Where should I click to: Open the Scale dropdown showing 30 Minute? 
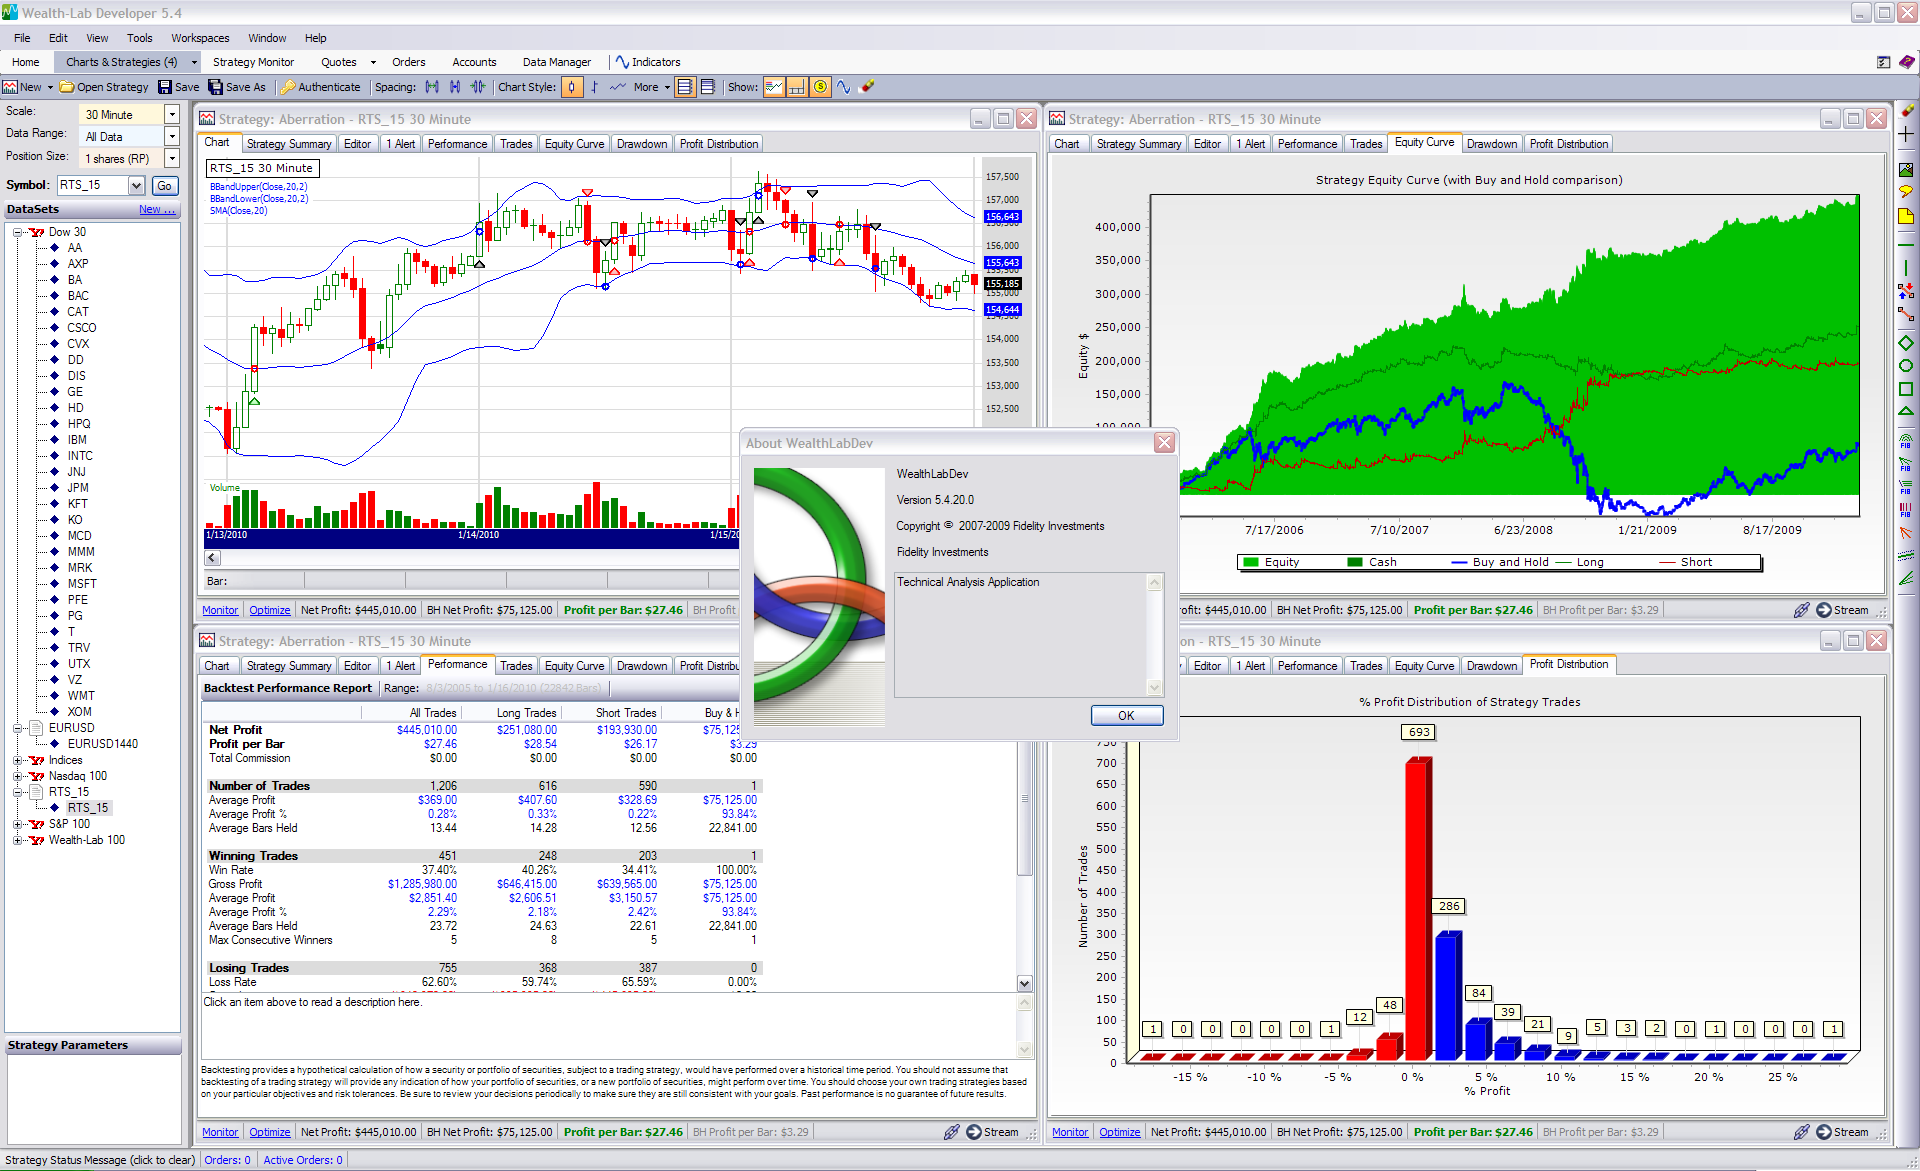tap(171, 114)
